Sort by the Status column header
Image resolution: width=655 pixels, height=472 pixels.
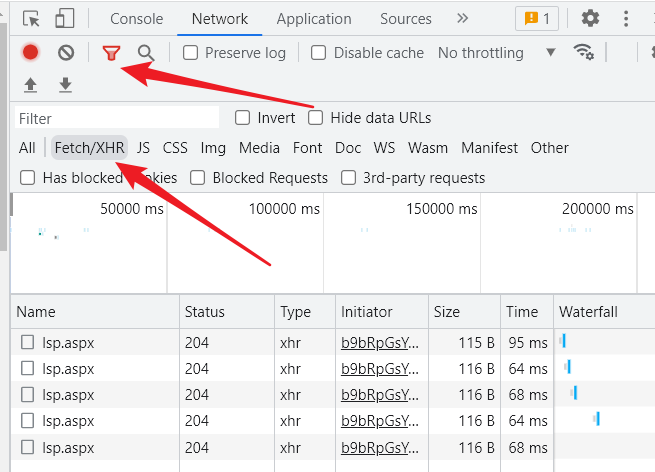pyautogui.click(x=227, y=312)
